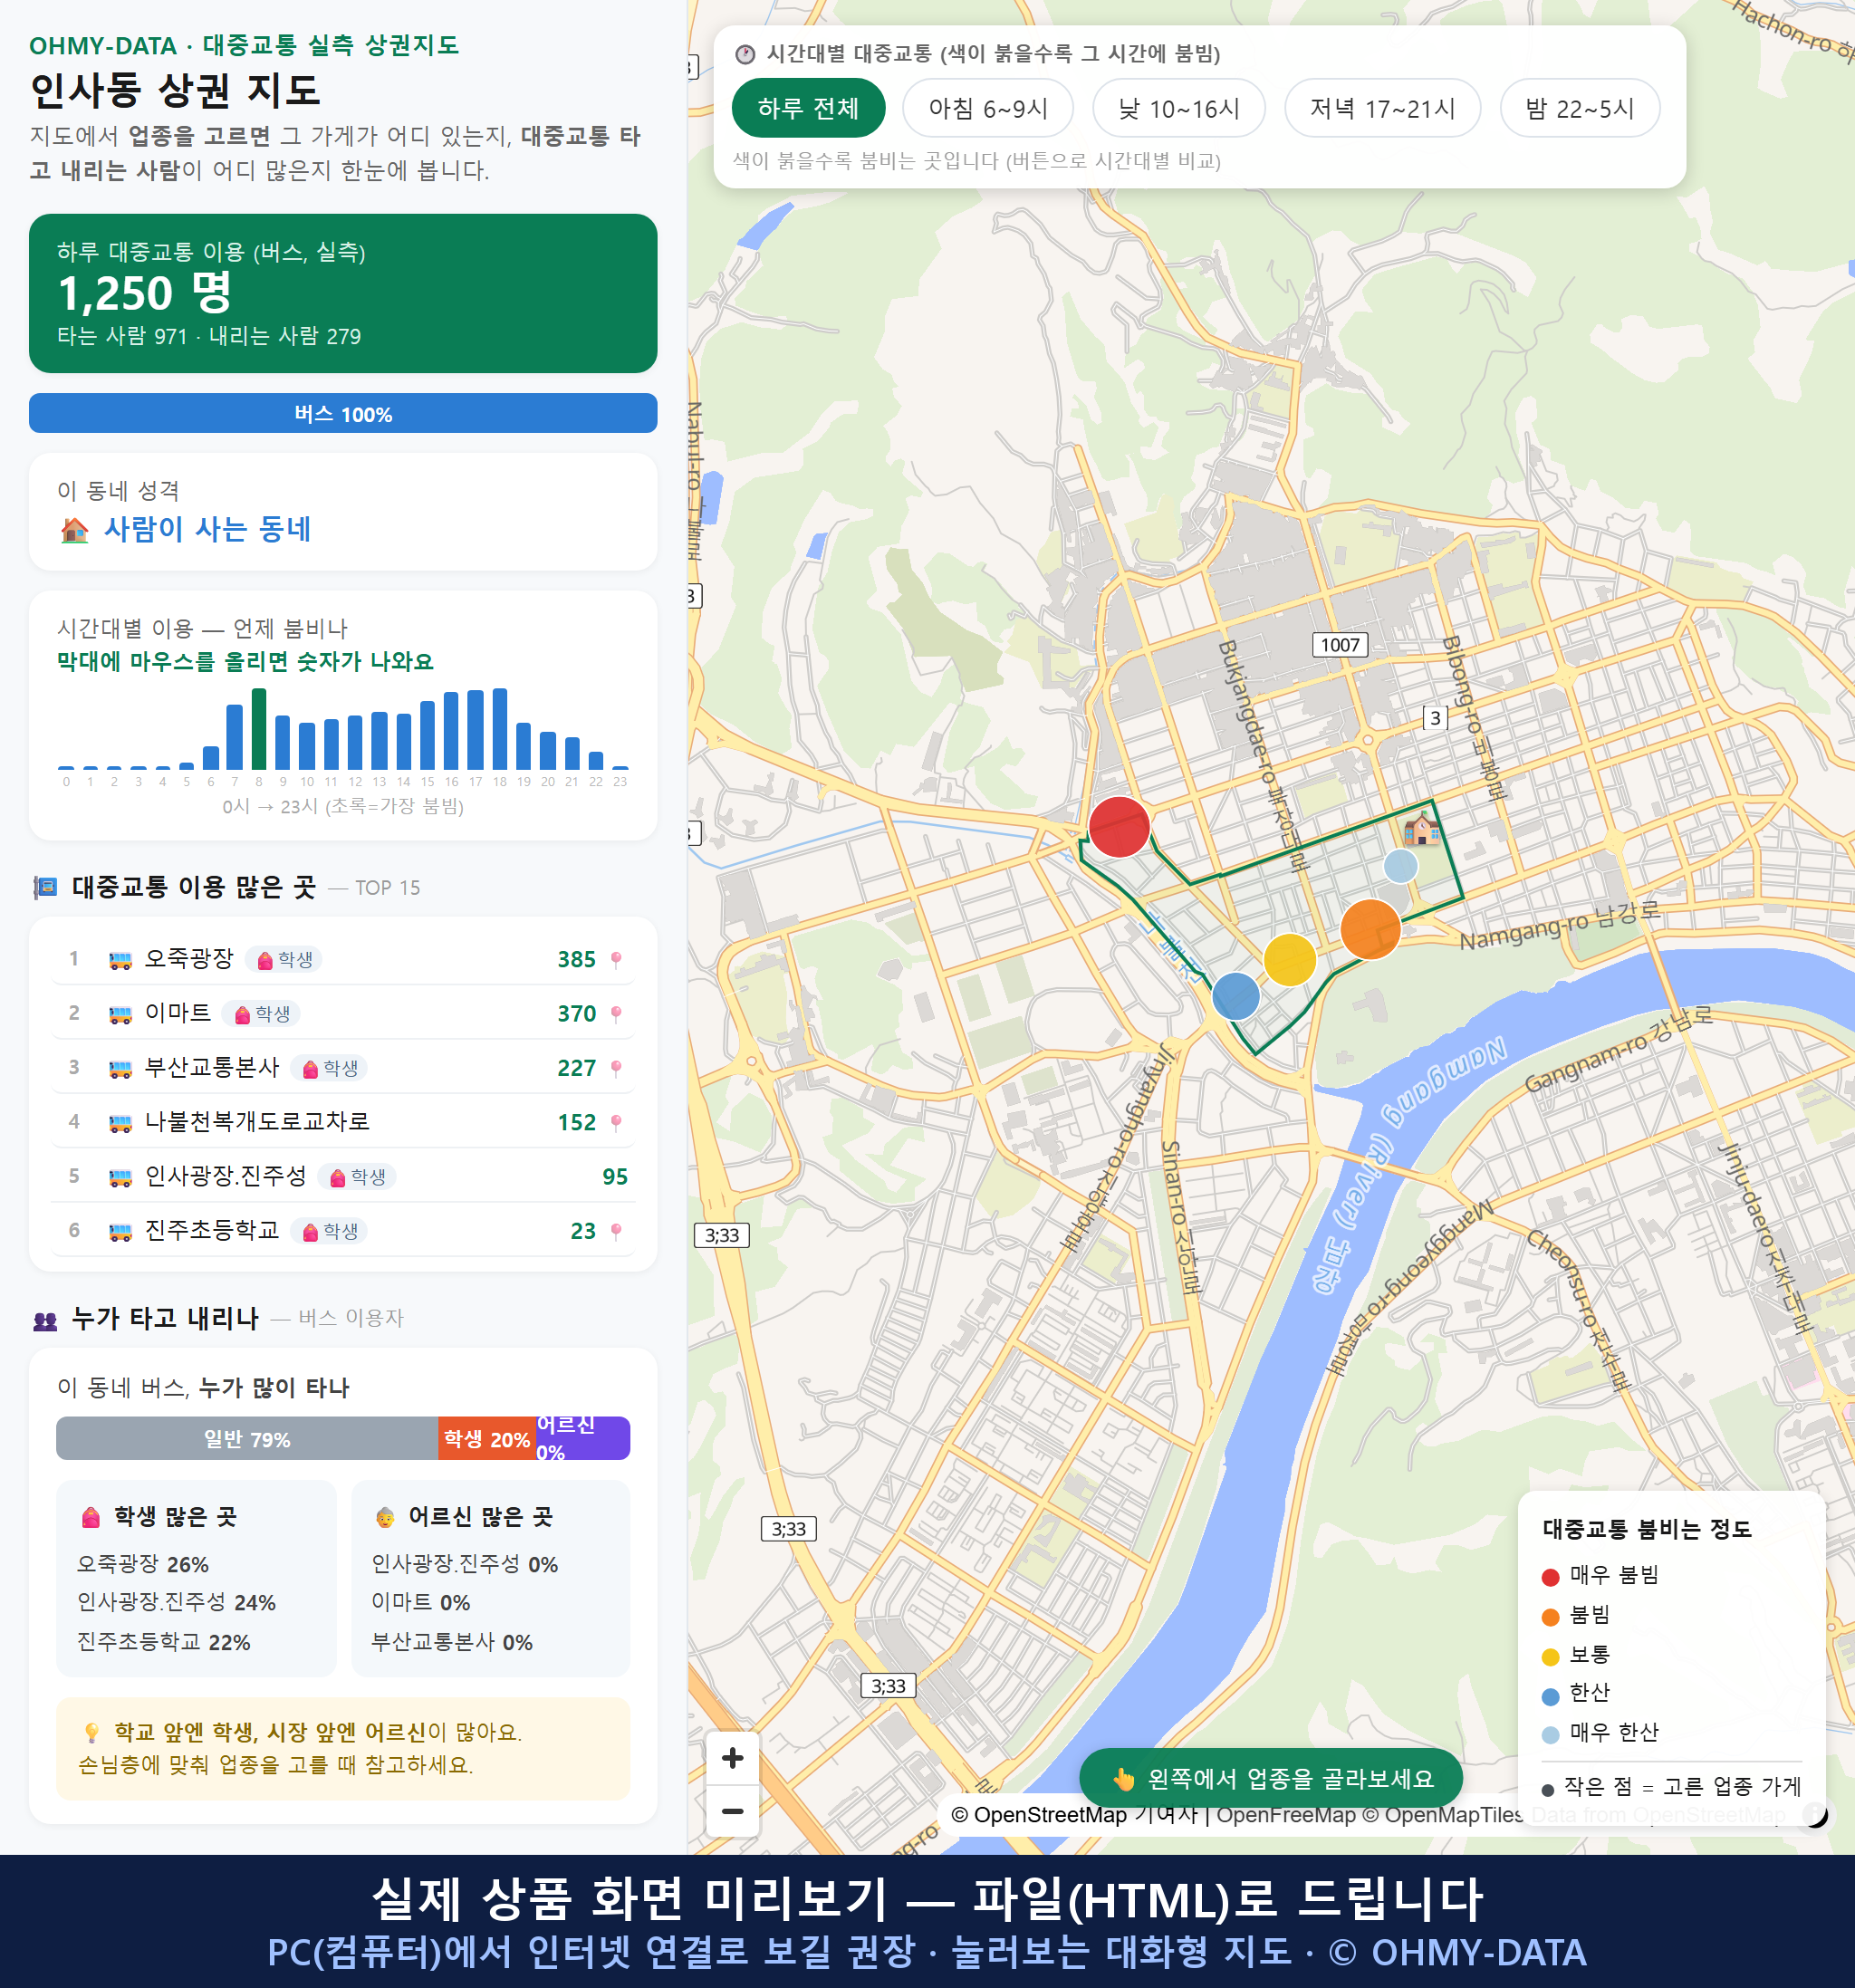
Task: Open the OpenFreeMap attribution link
Action: coord(1285,1815)
